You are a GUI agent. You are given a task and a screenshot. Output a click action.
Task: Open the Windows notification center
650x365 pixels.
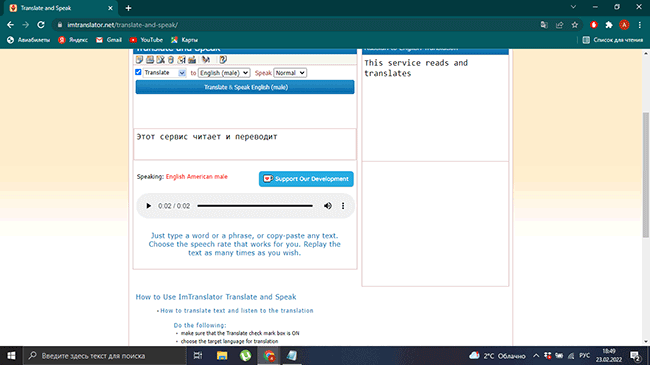point(635,356)
